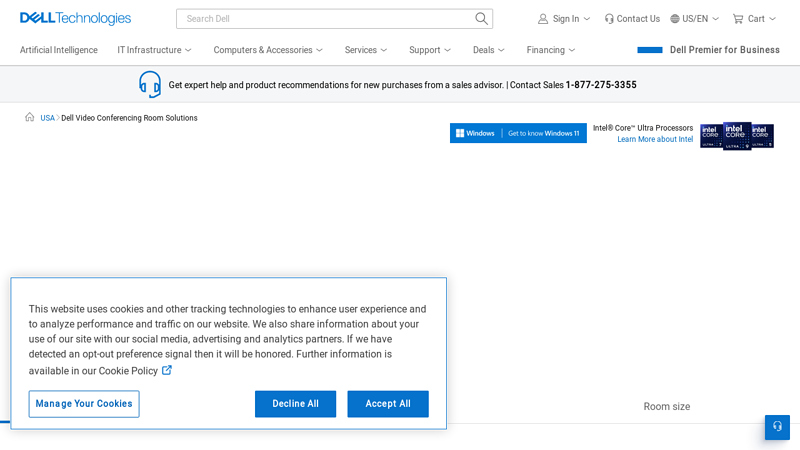Click the search magnifier icon
The width and height of the screenshot is (800, 450).
point(481,19)
